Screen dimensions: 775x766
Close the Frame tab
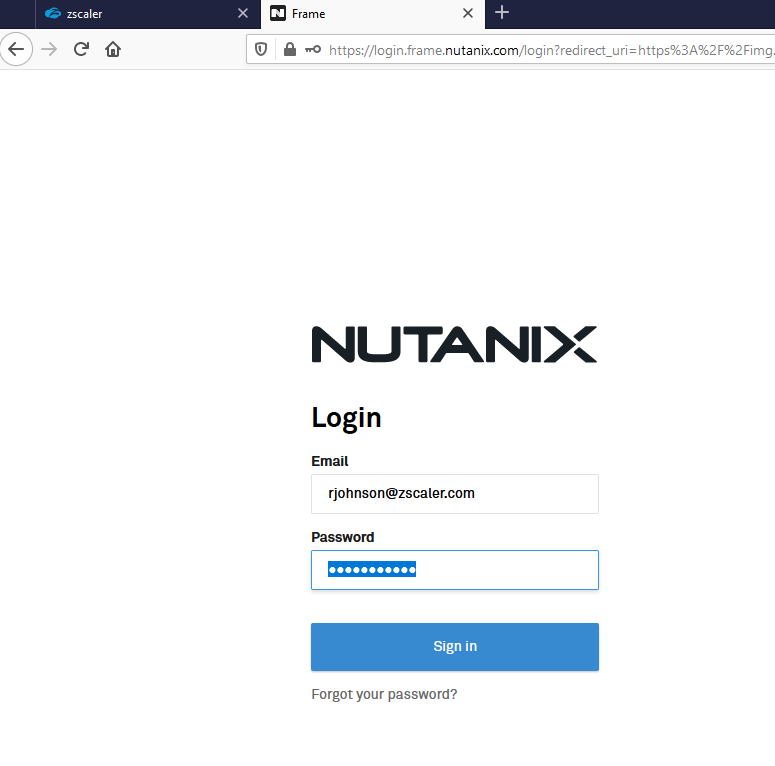pyautogui.click(x=467, y=14)
